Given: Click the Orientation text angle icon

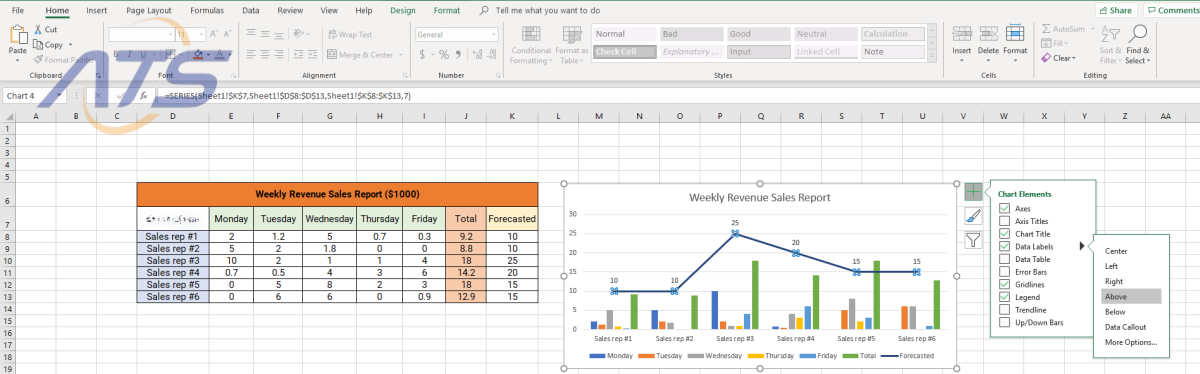Looking at the screenshot, I should point(299,34).
